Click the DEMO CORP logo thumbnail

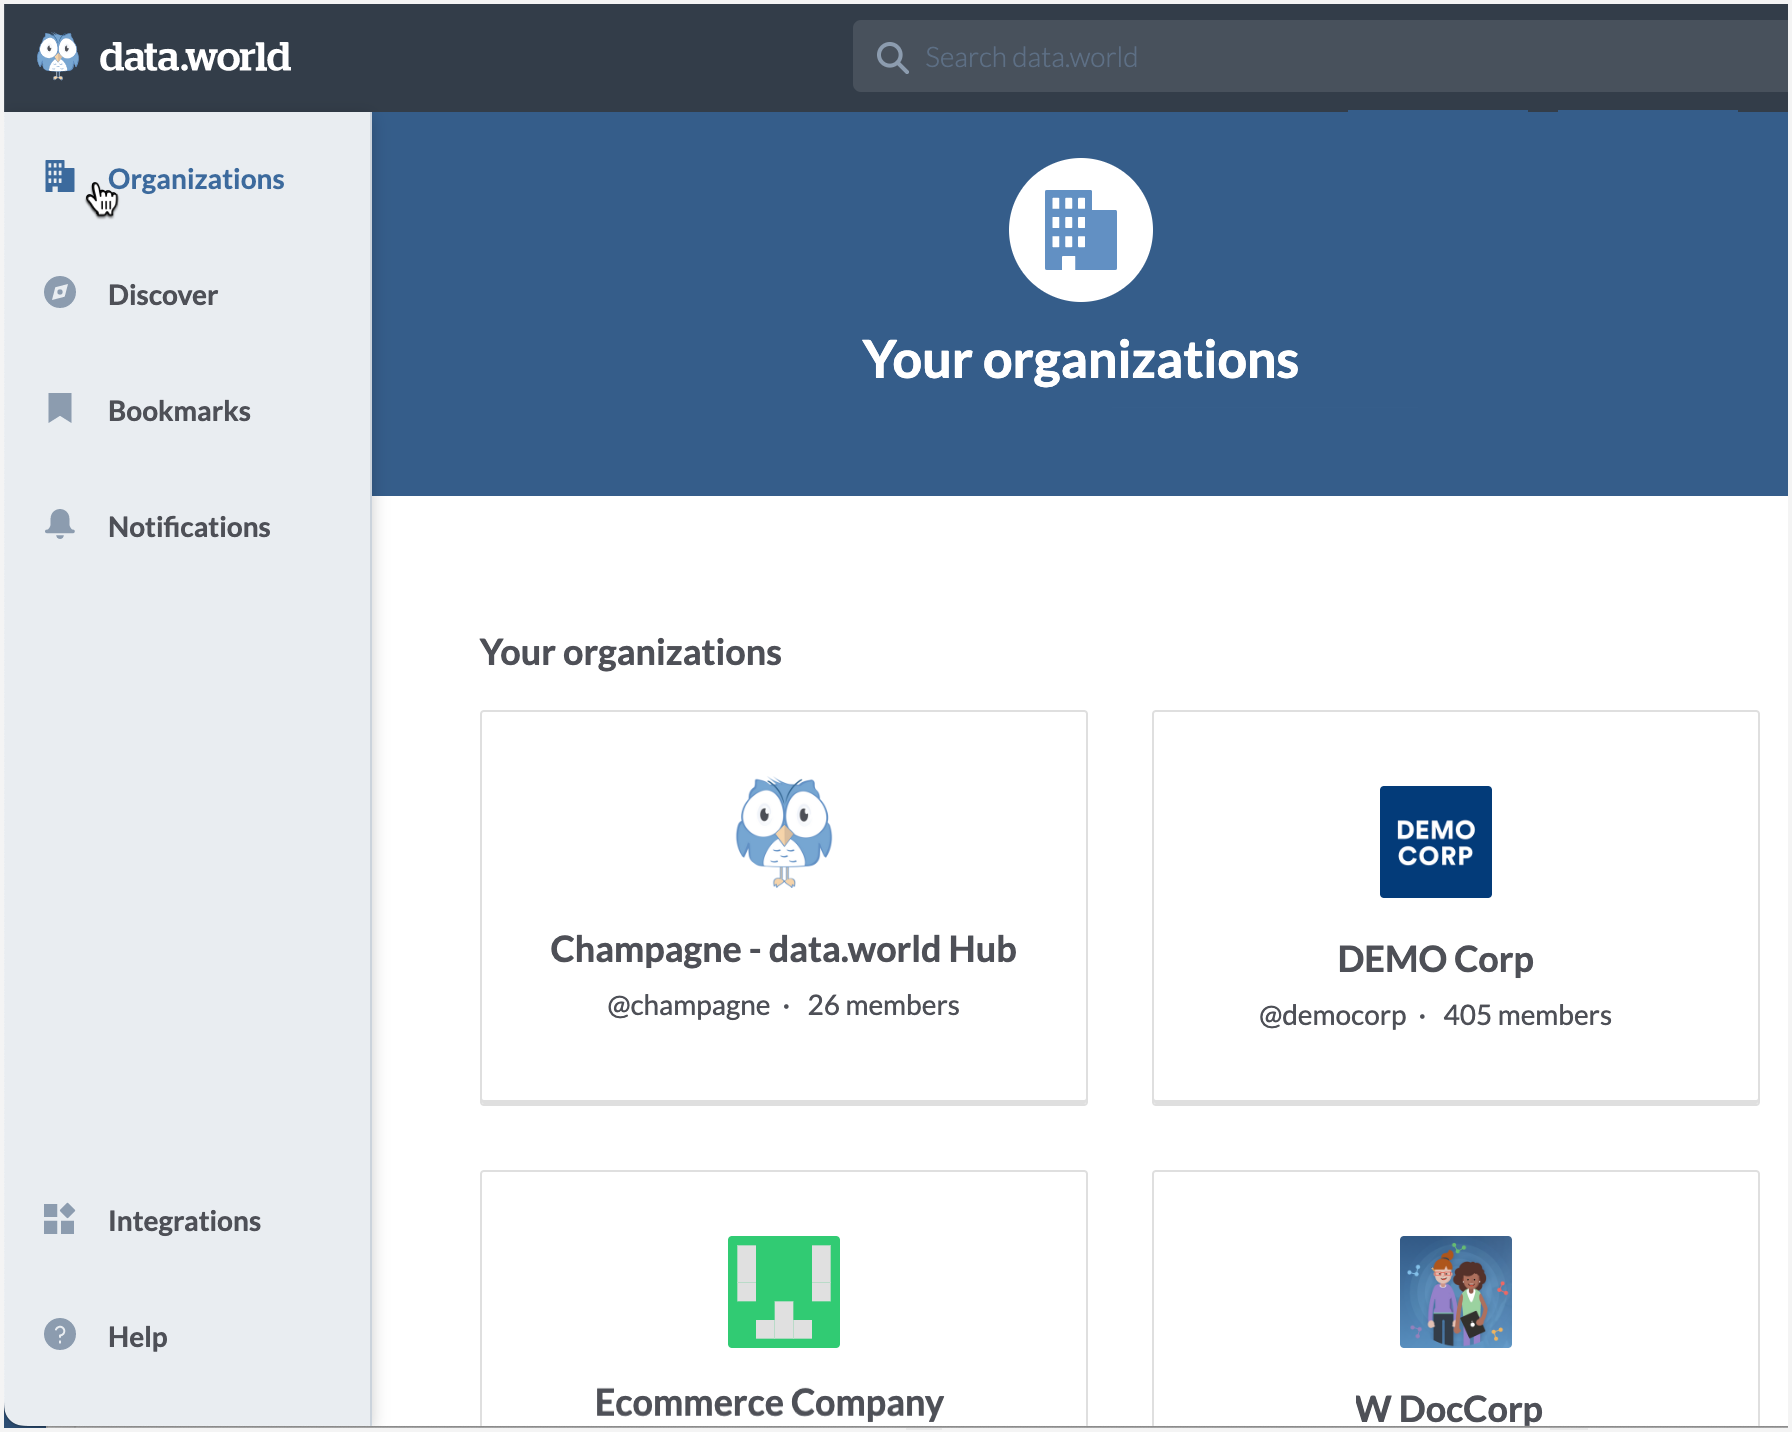[1436, 842]
